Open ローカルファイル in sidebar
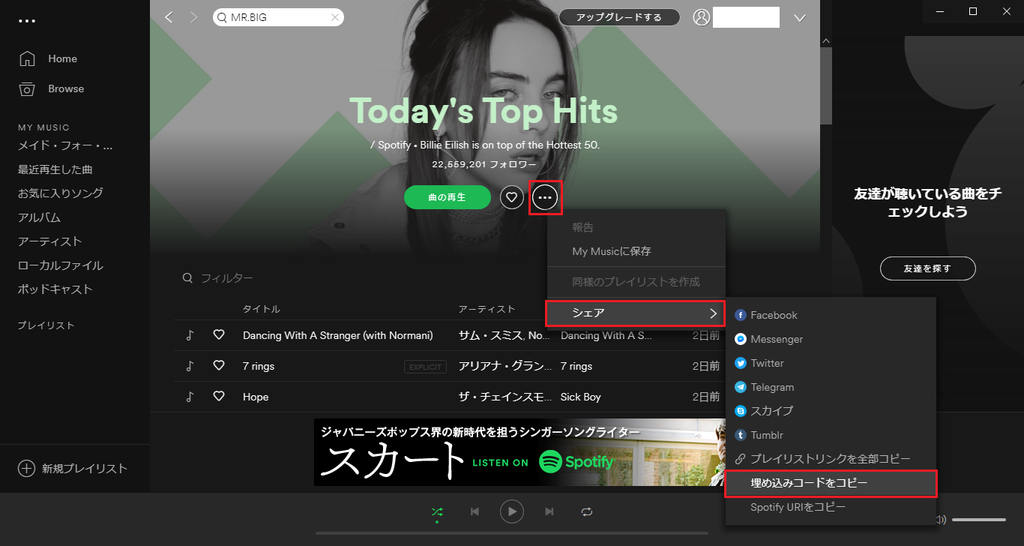The image size is (1024, 546). click(x=61, y=266)
